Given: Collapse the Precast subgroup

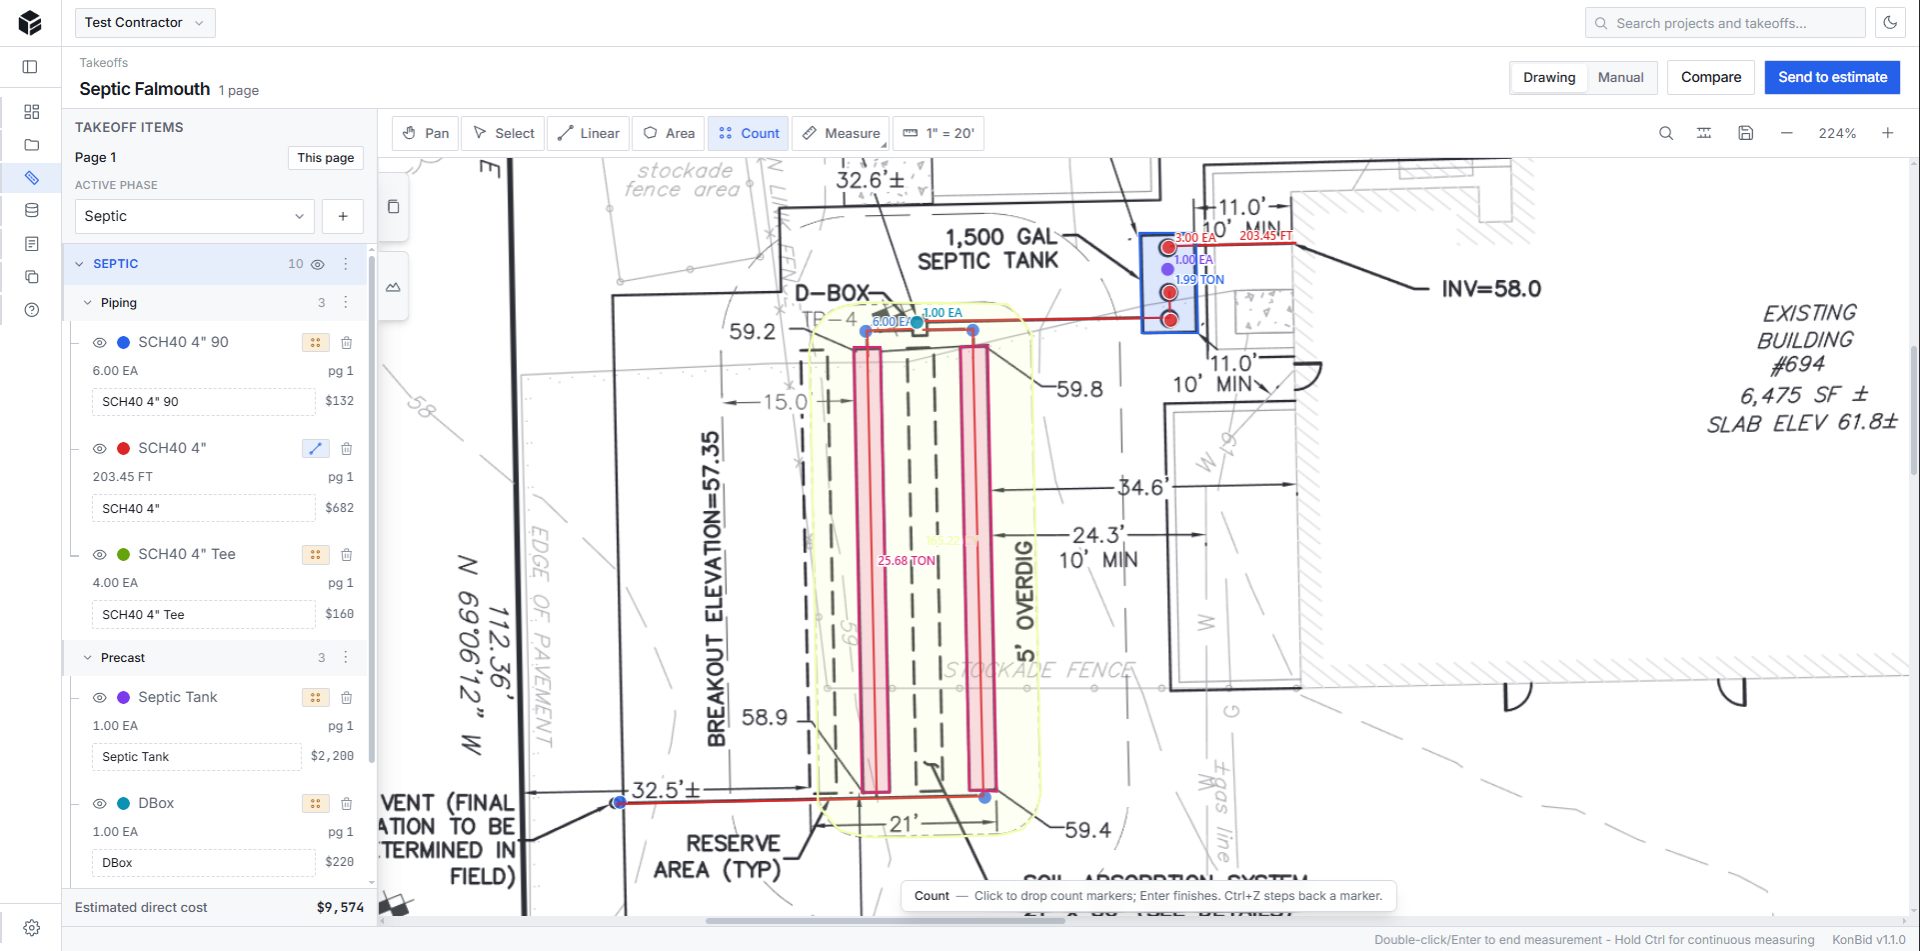Looking at the screenshot, I should click(x=88, y=658).
